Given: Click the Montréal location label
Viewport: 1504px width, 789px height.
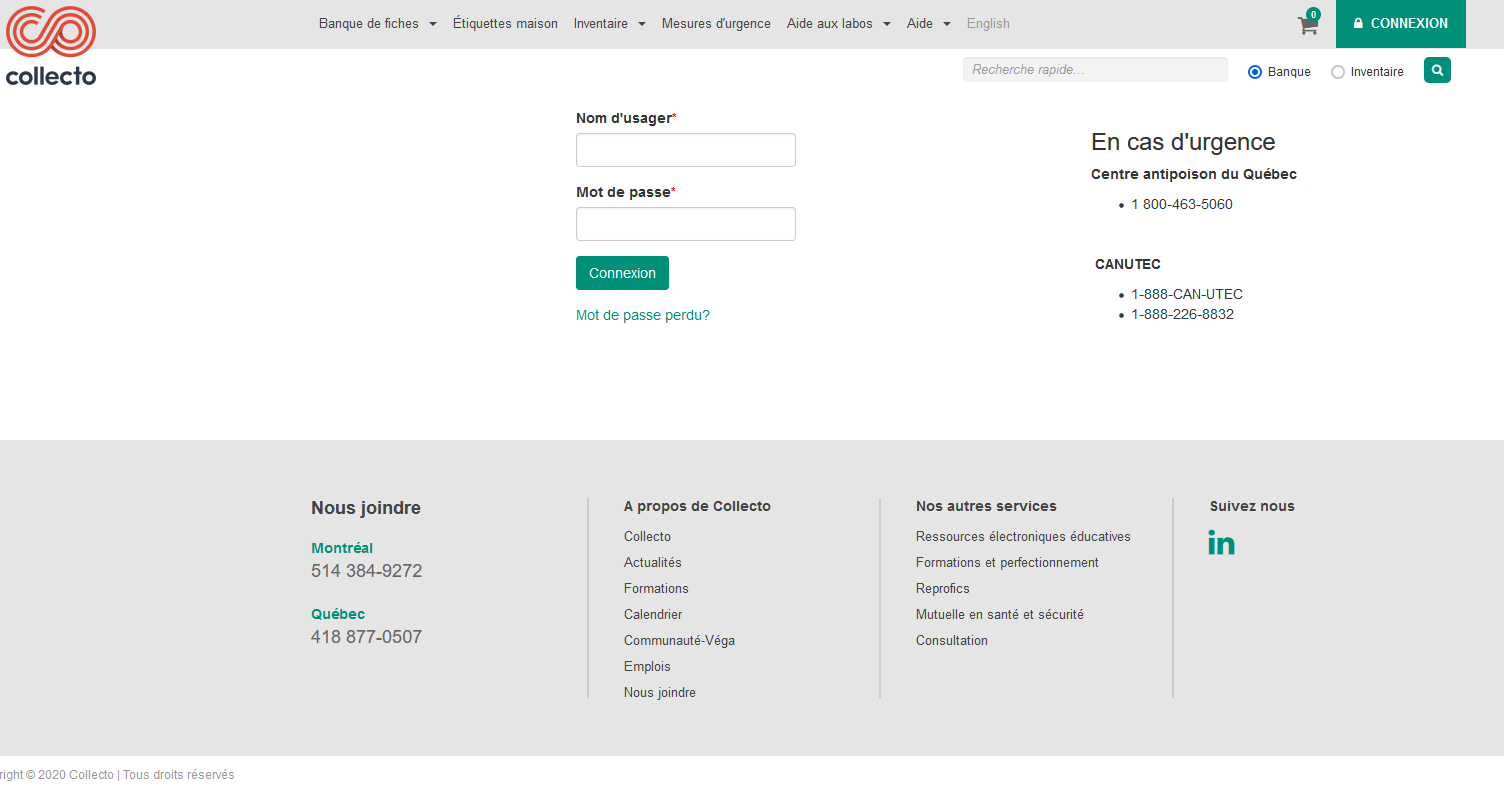Looking at the screenshot, I should [342, 548].
